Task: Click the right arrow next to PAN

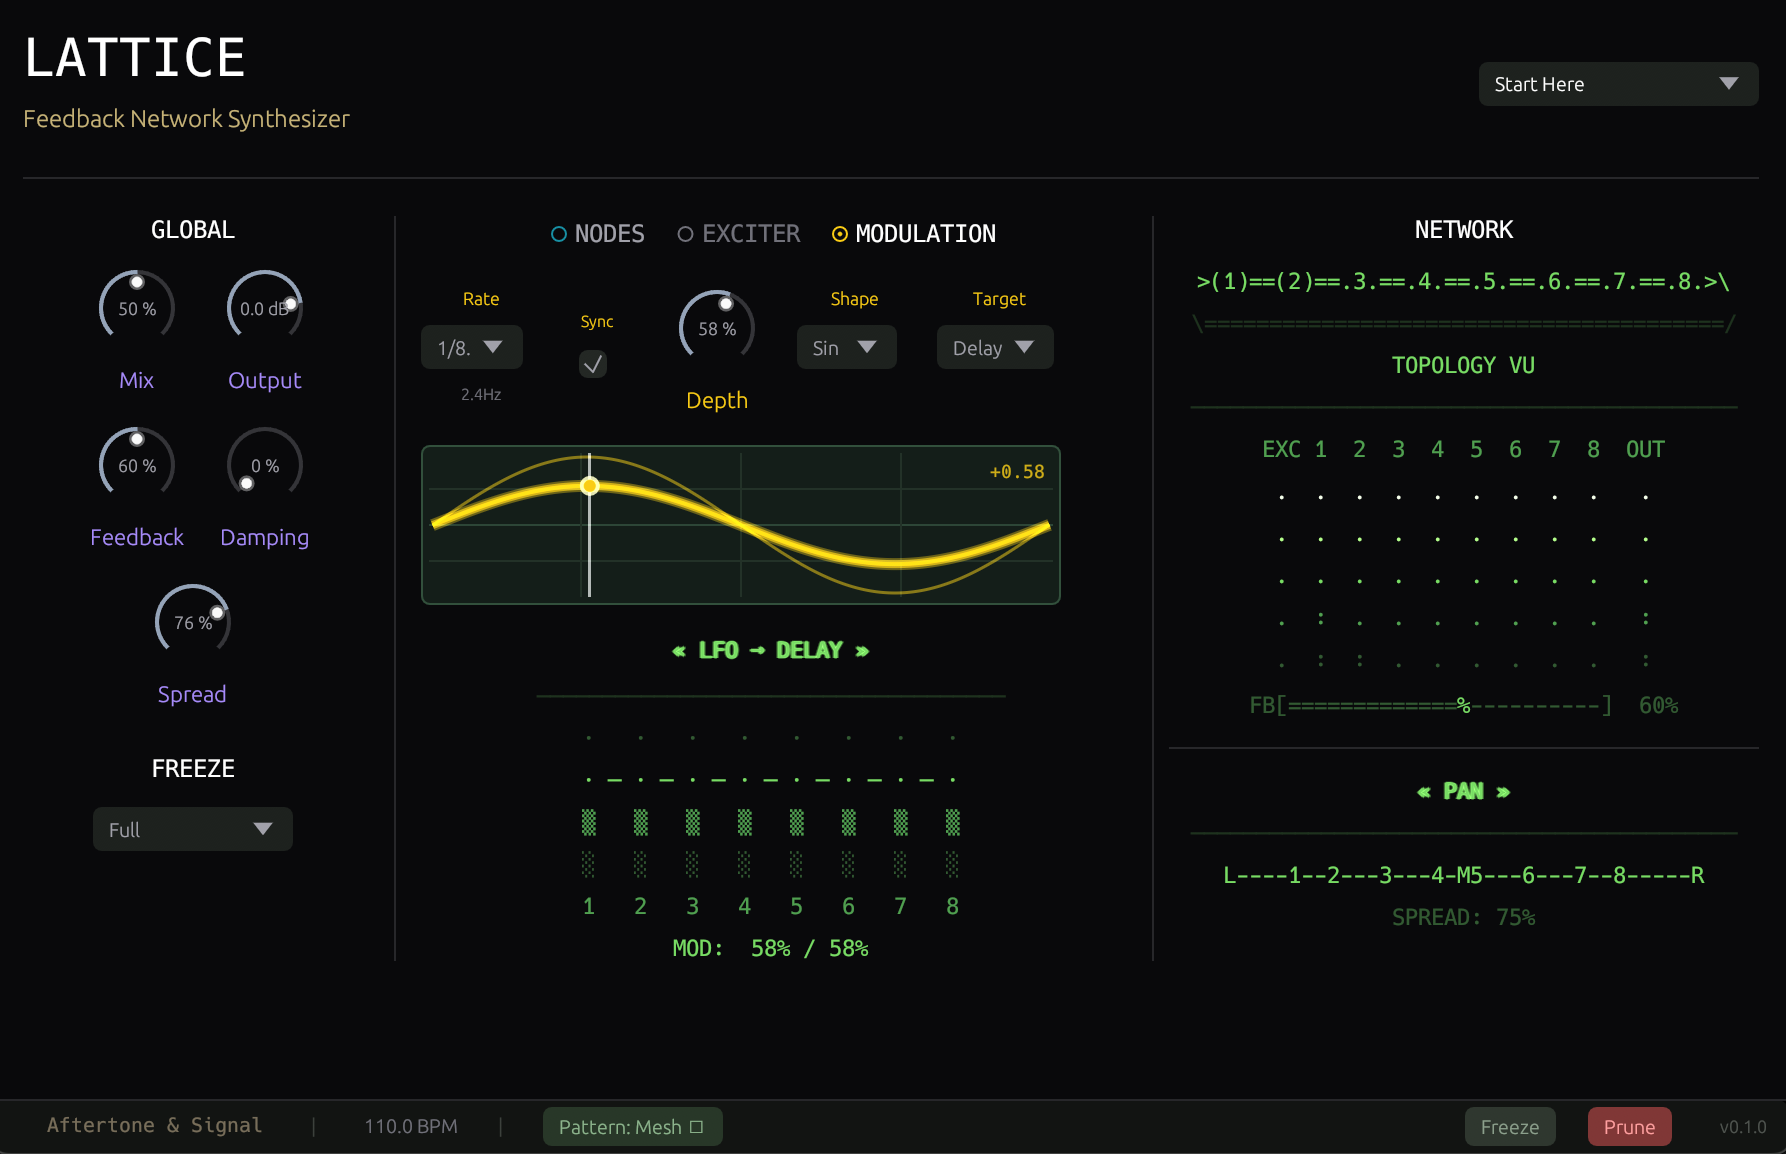Action: [x=1502, y=790]
